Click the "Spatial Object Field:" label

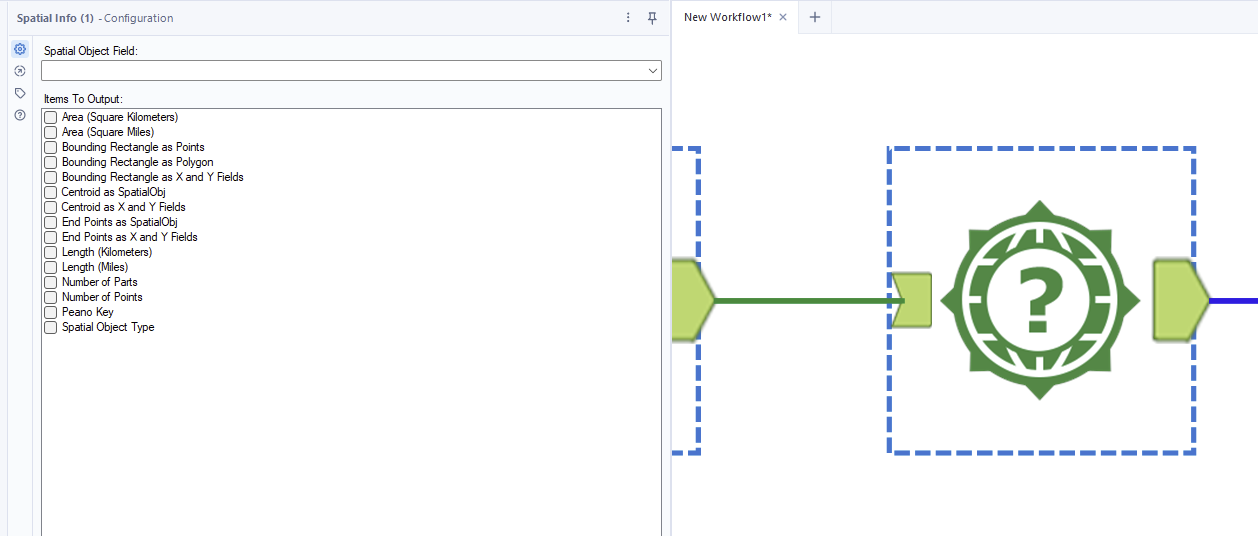tap(91, 50)
